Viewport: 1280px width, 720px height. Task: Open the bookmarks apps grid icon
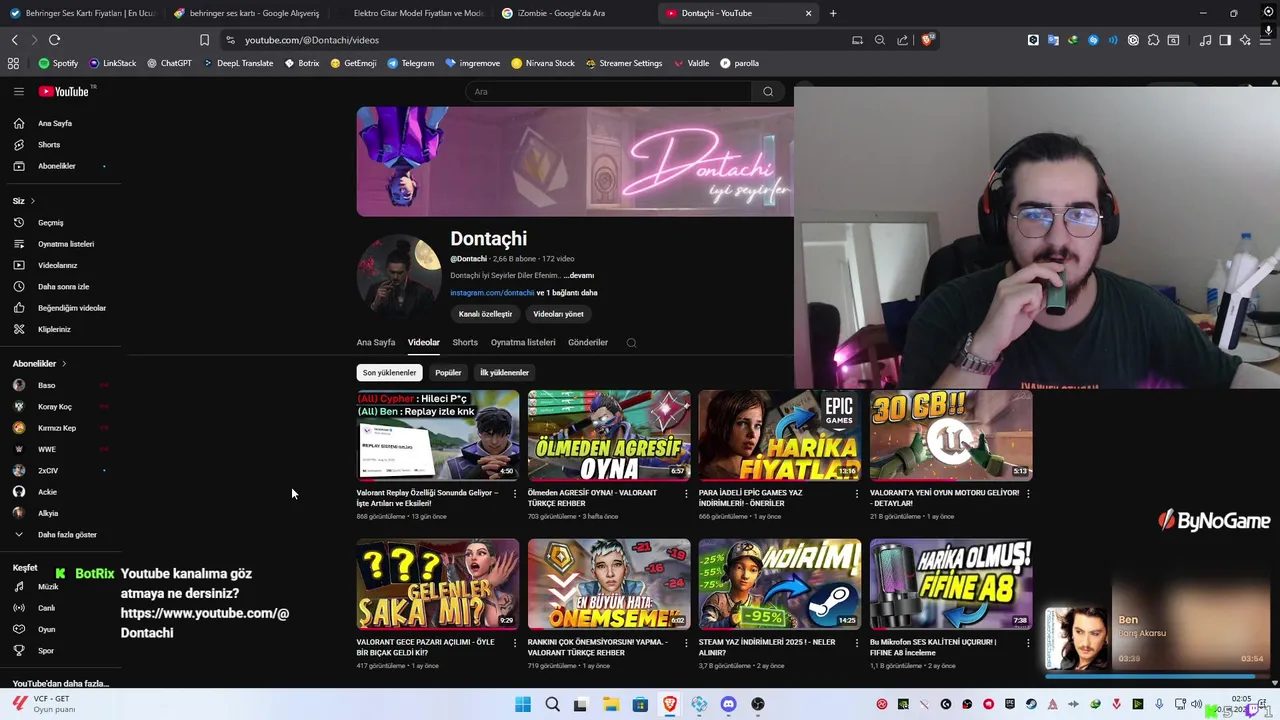[13, 63]
